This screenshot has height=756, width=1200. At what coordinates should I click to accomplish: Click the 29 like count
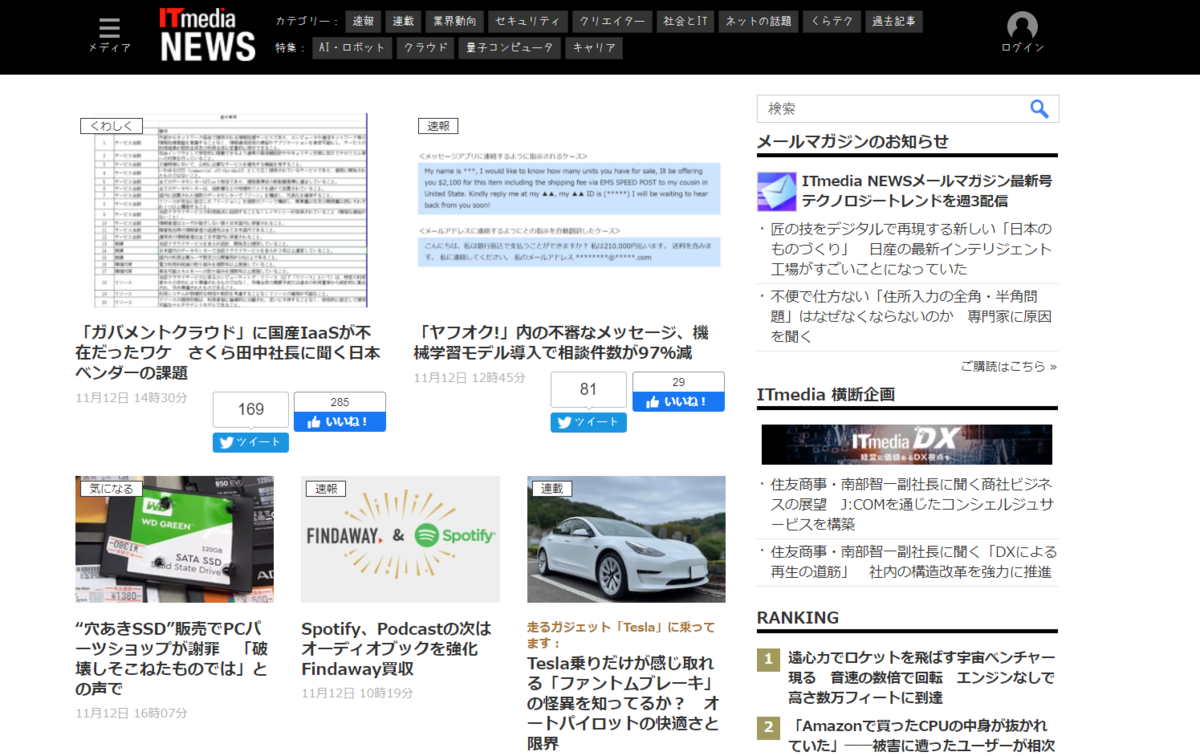(678, 382)
